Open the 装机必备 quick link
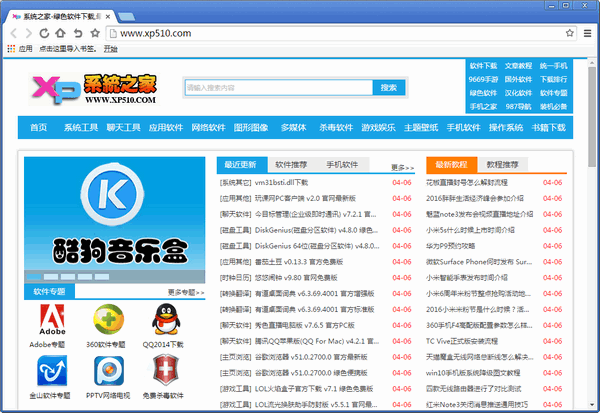The image size is (600, 413). 554,106
